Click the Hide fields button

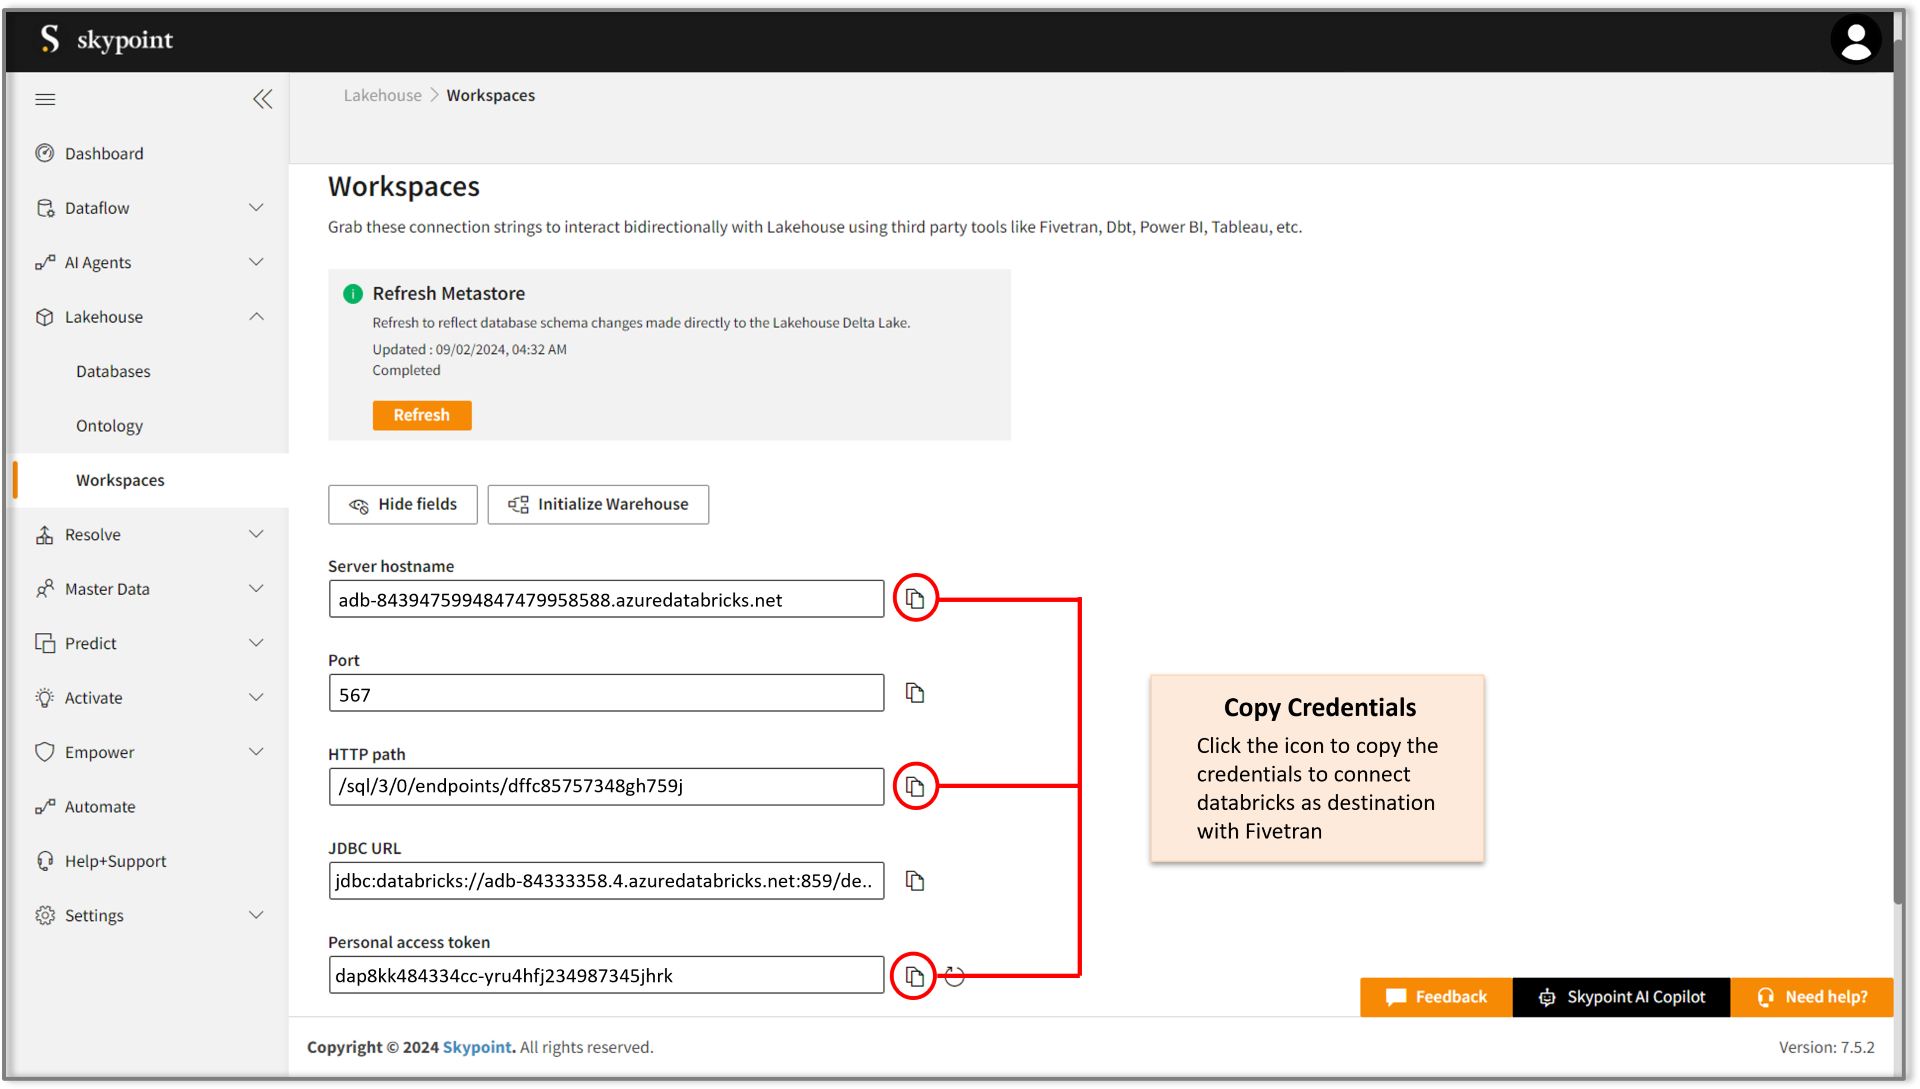click(402, 504)
